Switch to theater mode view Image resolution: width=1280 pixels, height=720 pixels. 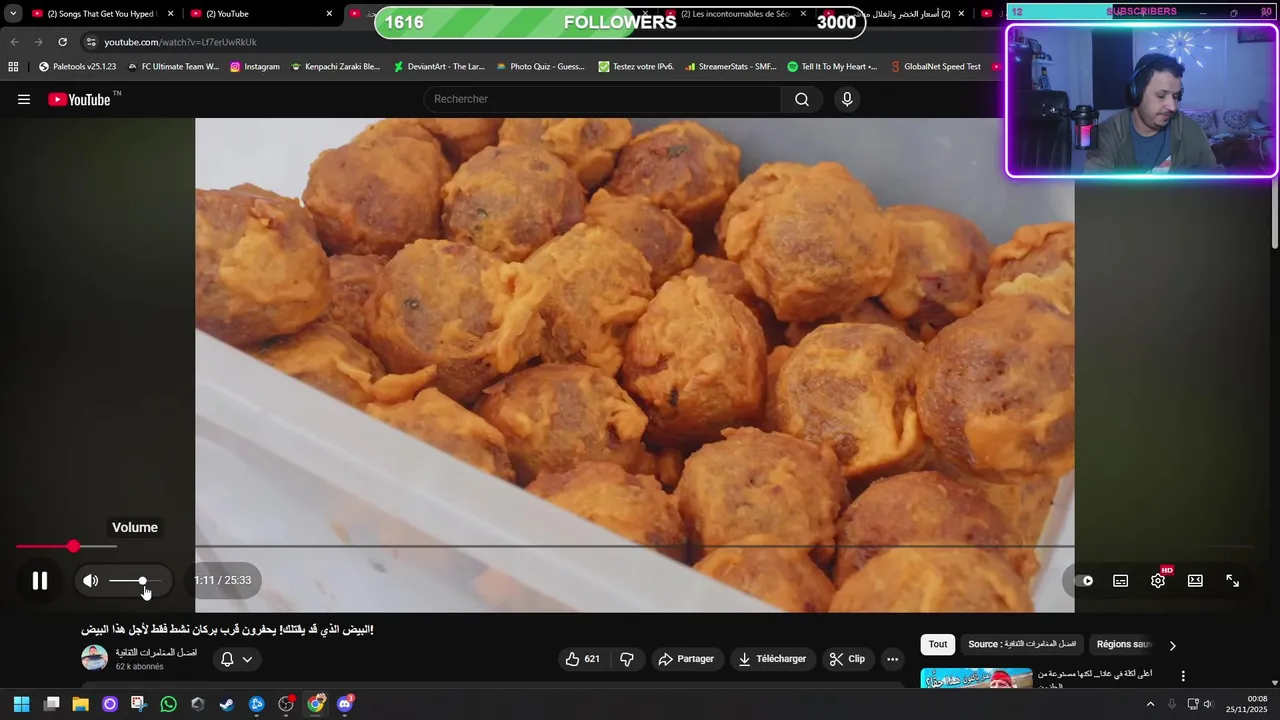[1195, 580]
